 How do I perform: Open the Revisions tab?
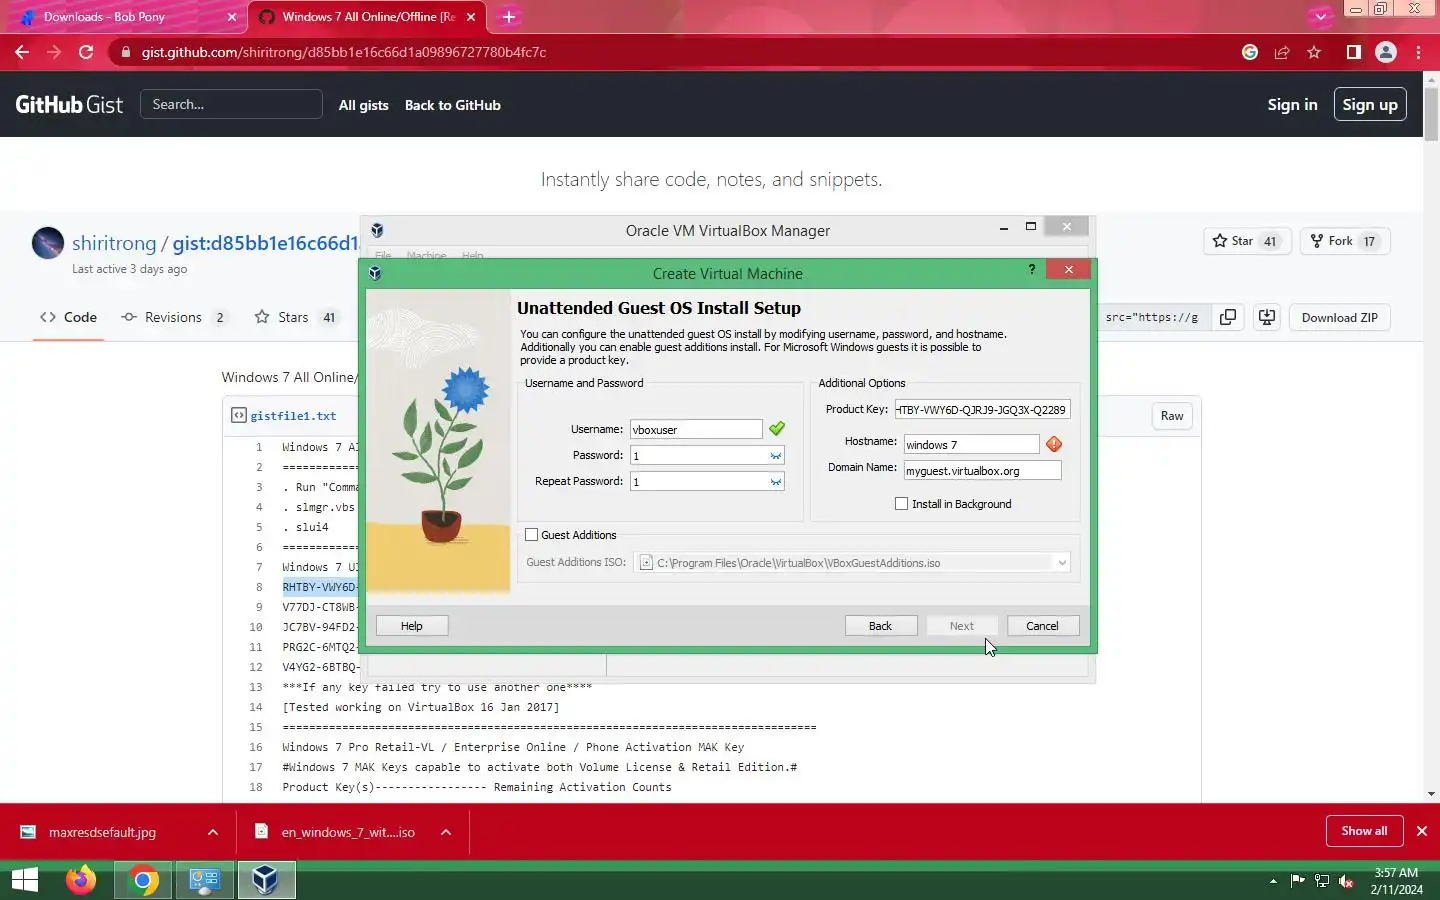174,317
